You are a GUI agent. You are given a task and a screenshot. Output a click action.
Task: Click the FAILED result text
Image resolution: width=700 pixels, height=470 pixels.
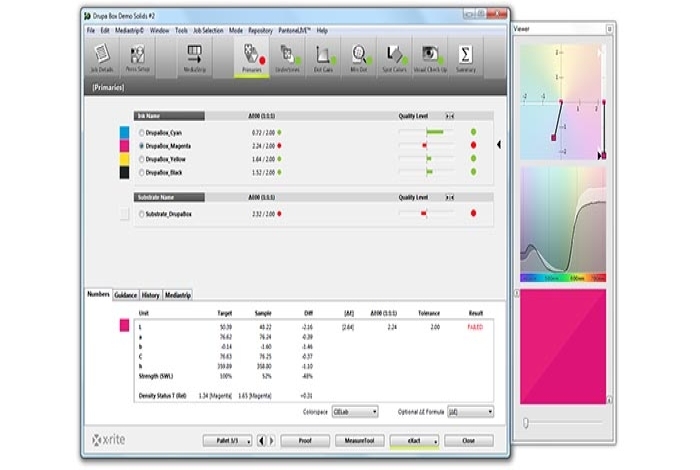click(x=475, y=327)
